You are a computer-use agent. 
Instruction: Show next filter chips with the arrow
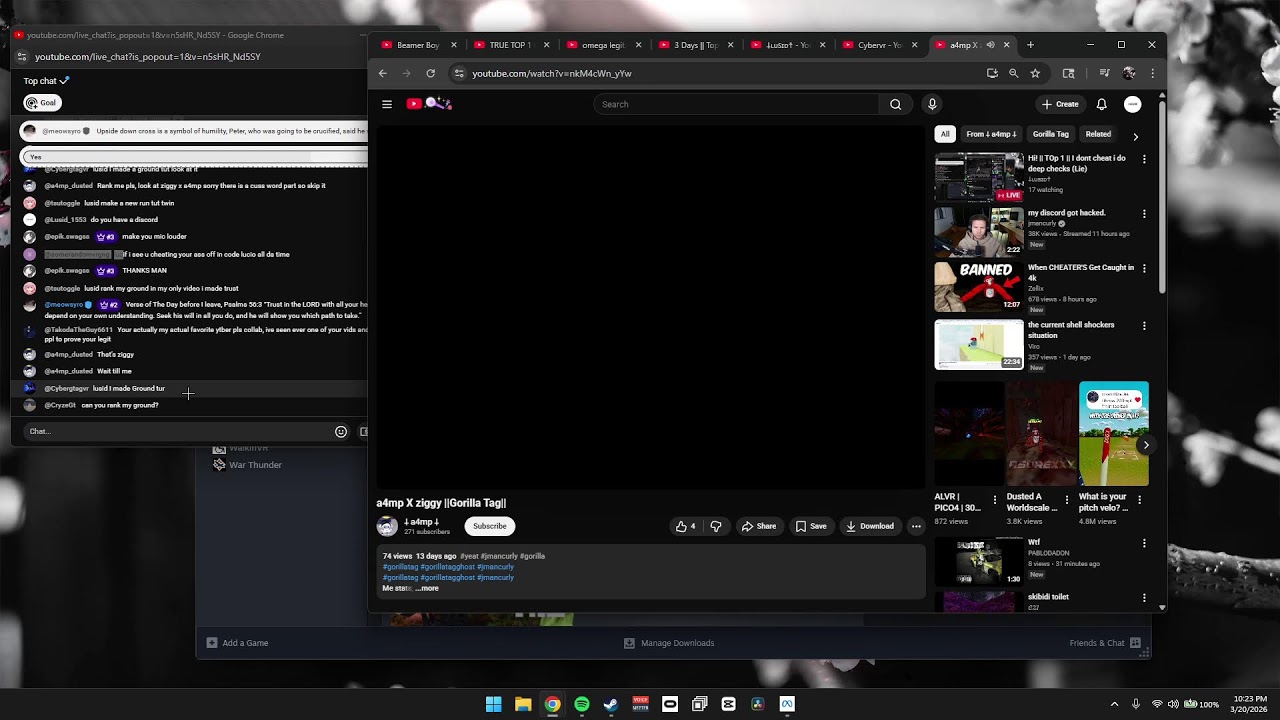tap(1135, 136)
